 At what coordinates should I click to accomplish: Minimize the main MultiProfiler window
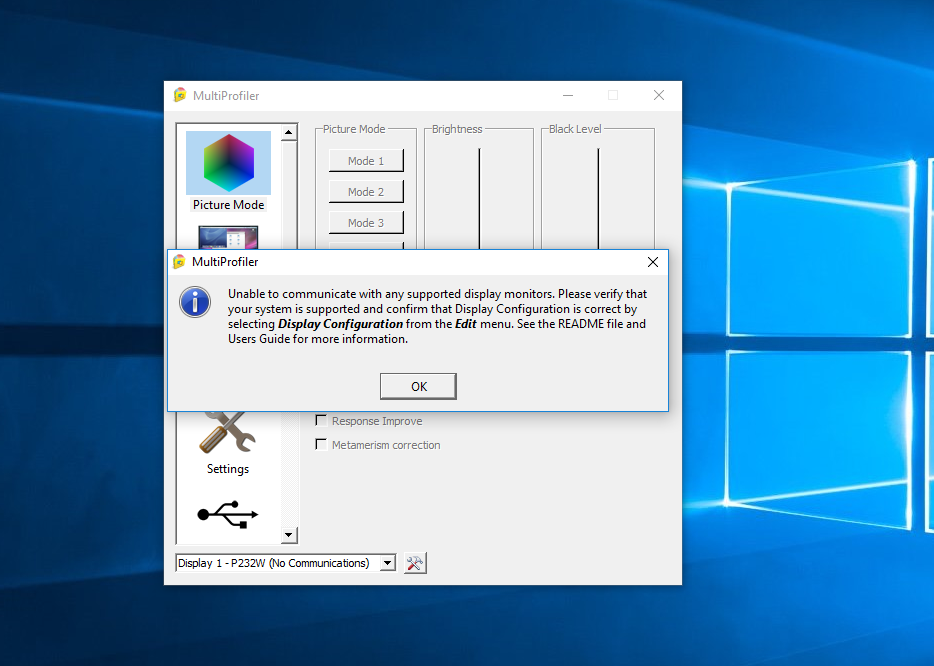point(568,95)
